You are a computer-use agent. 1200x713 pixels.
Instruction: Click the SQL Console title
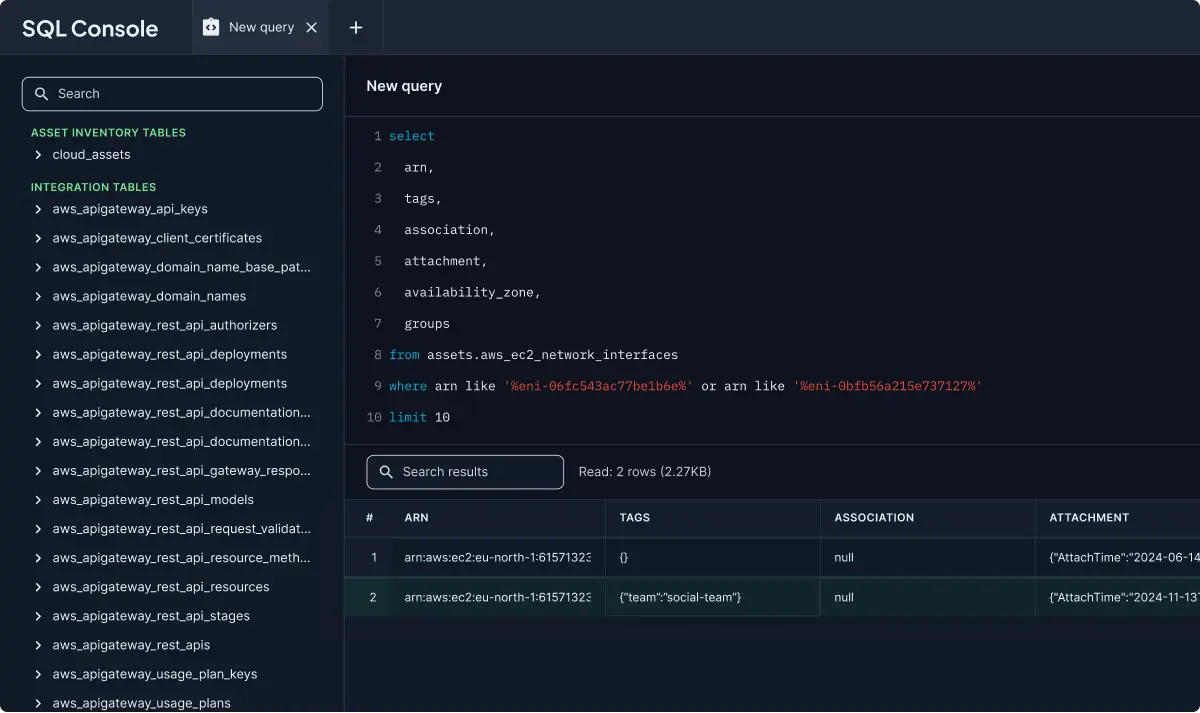coord(90,28)
